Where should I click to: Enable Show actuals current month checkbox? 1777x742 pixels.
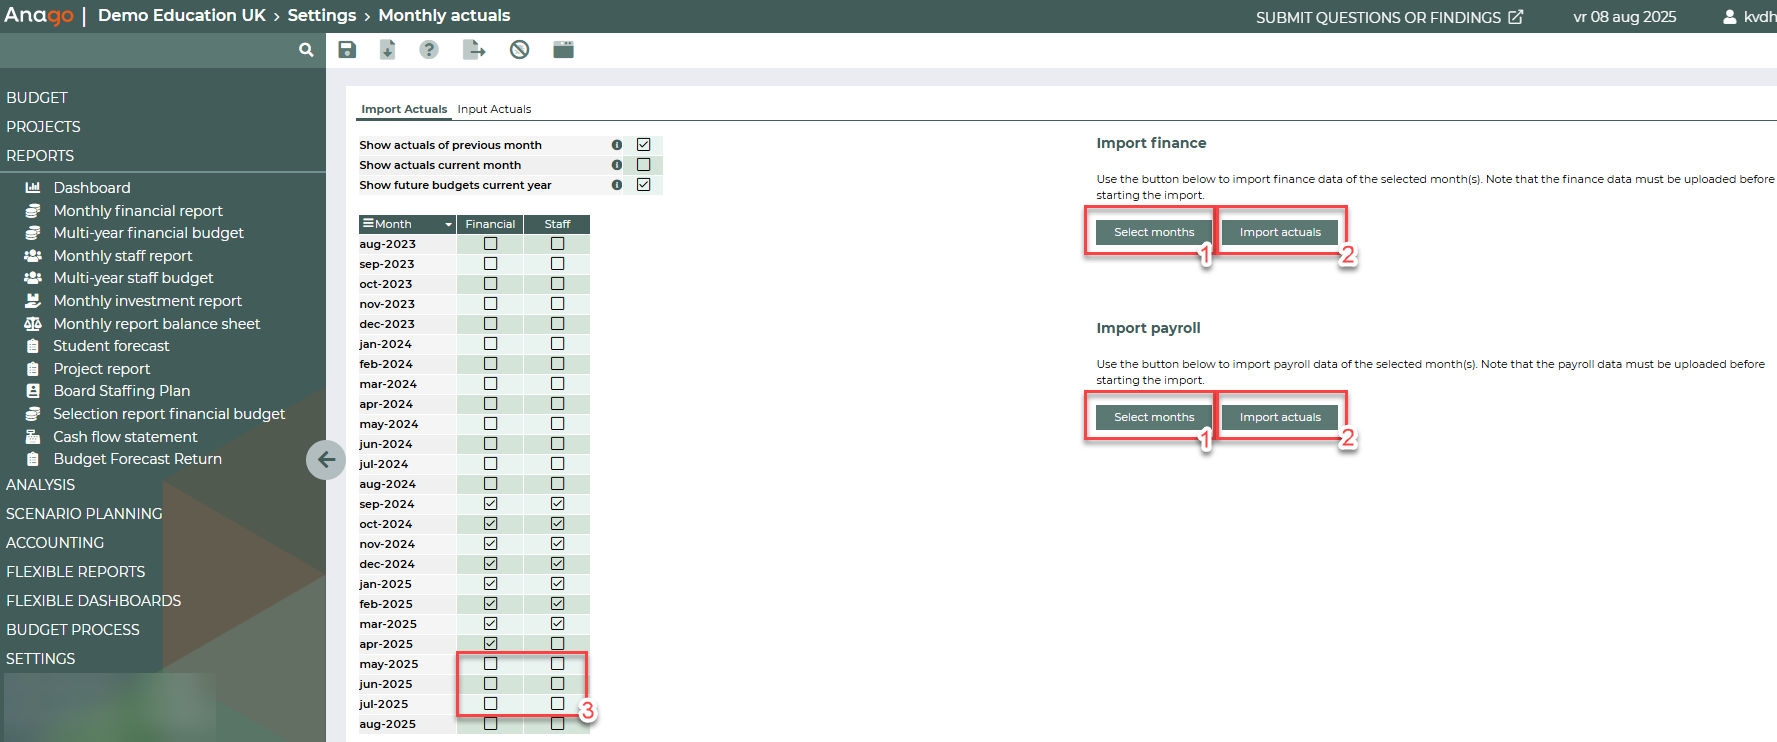pos(644,165)
